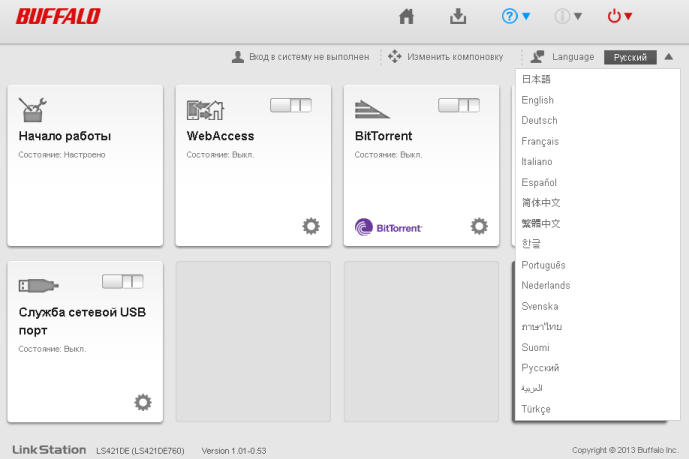Click Copyright 2013 Buffalo Inc. text

point(625,450)
